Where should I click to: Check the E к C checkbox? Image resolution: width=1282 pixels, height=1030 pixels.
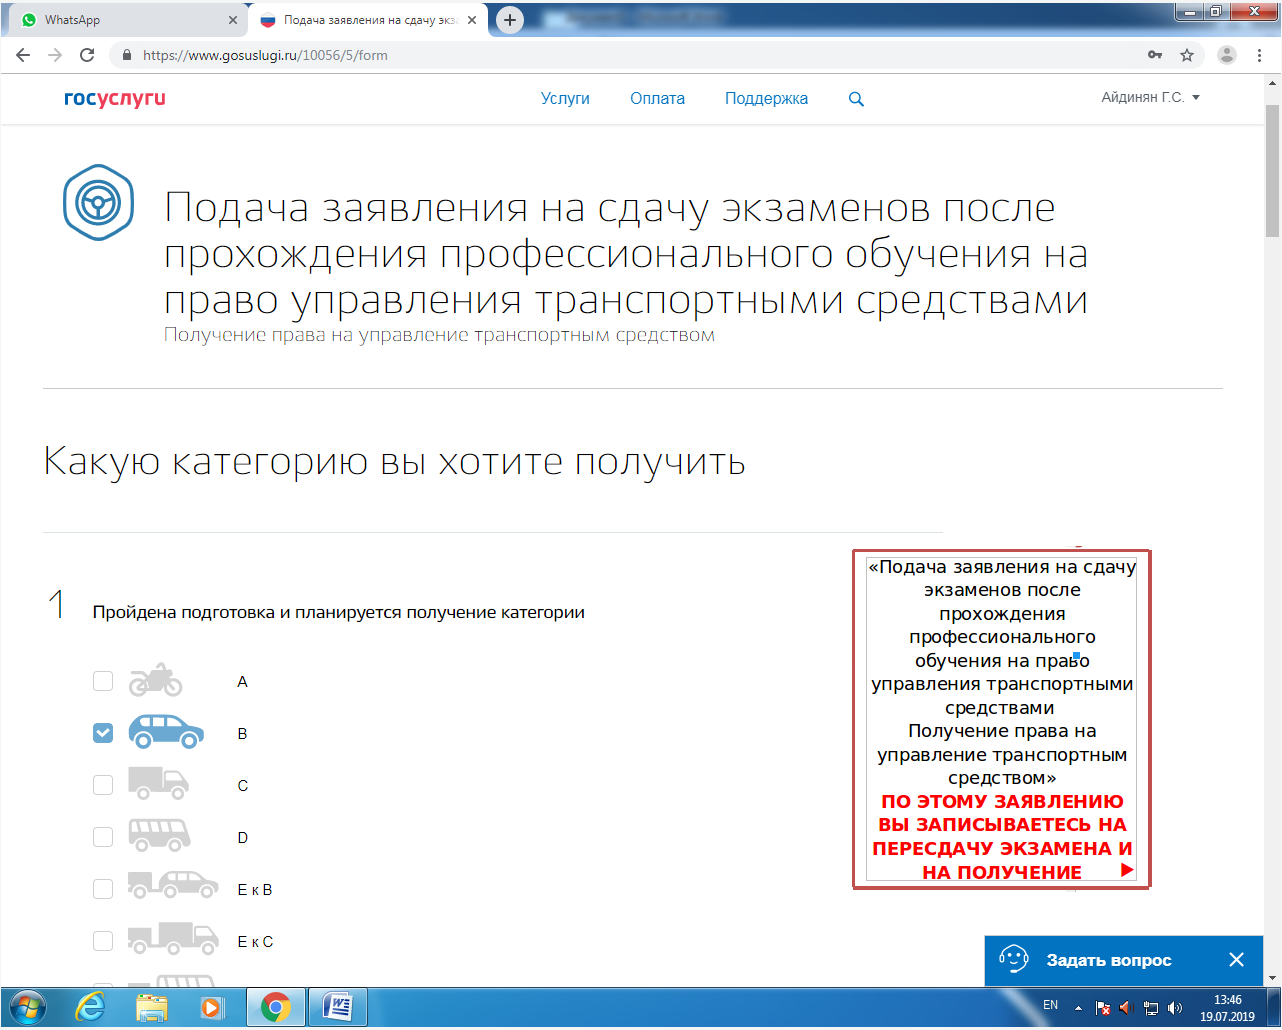[103, 941]
